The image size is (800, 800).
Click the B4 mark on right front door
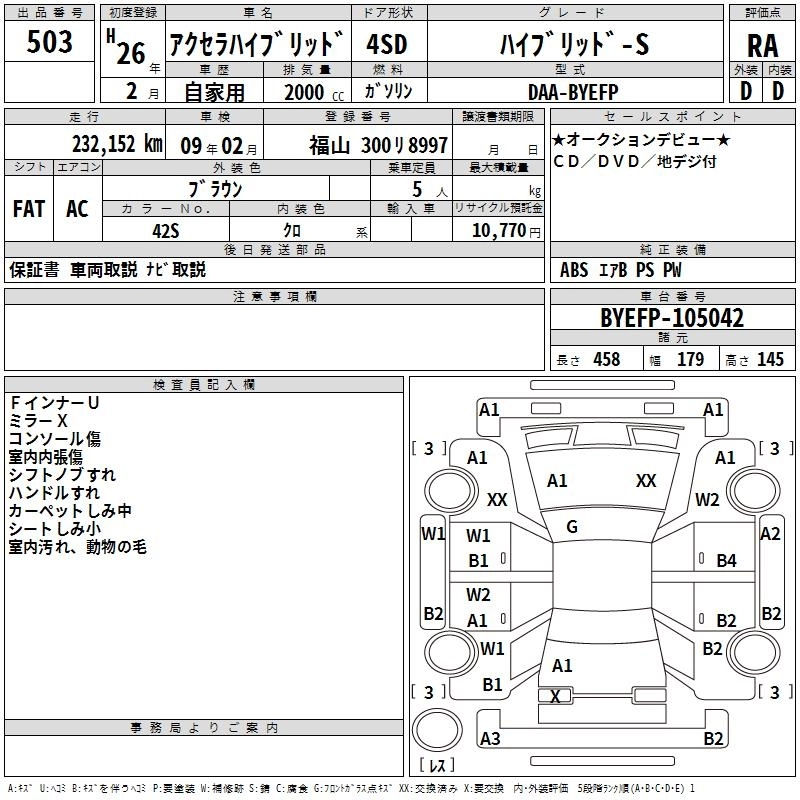coord(726,561)
